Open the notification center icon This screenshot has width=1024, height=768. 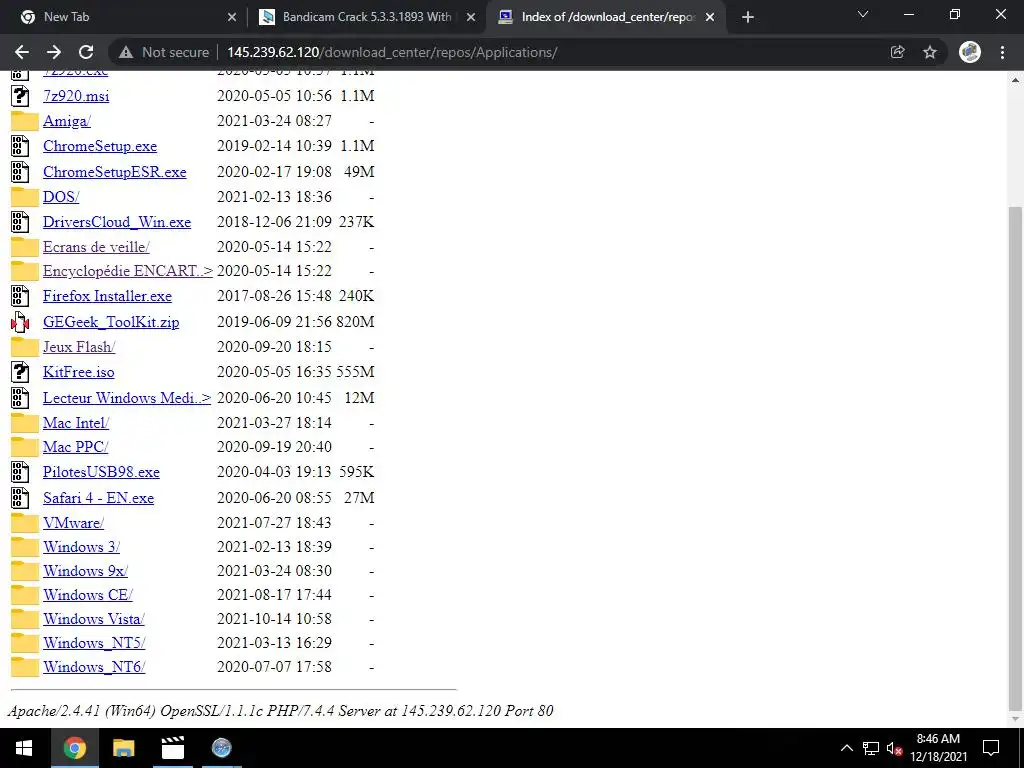click(991, 748)
